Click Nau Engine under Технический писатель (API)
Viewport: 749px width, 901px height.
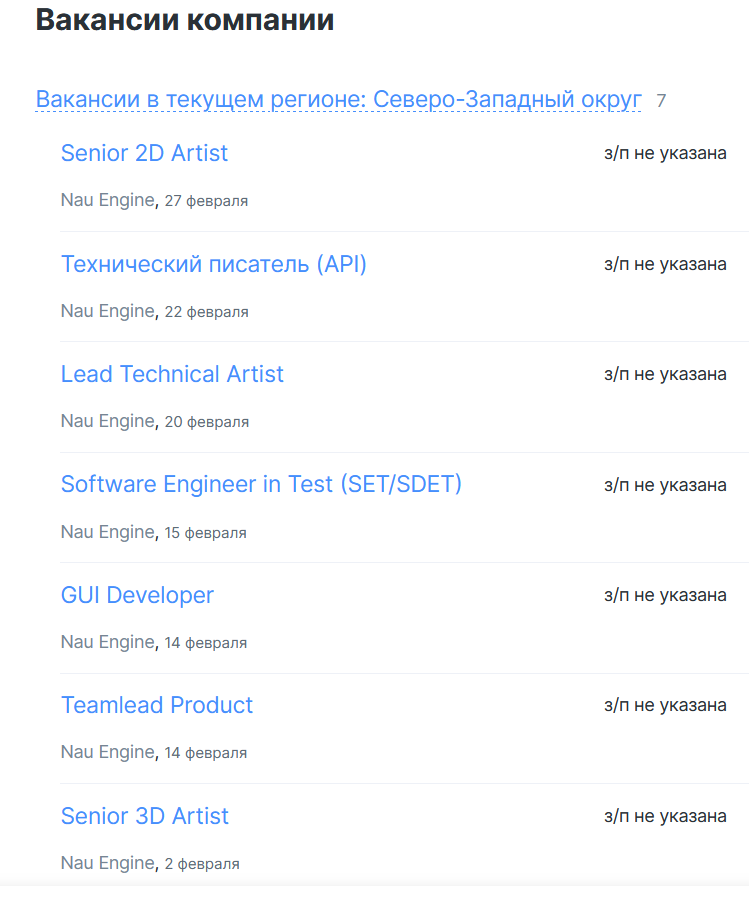point(108,311)
